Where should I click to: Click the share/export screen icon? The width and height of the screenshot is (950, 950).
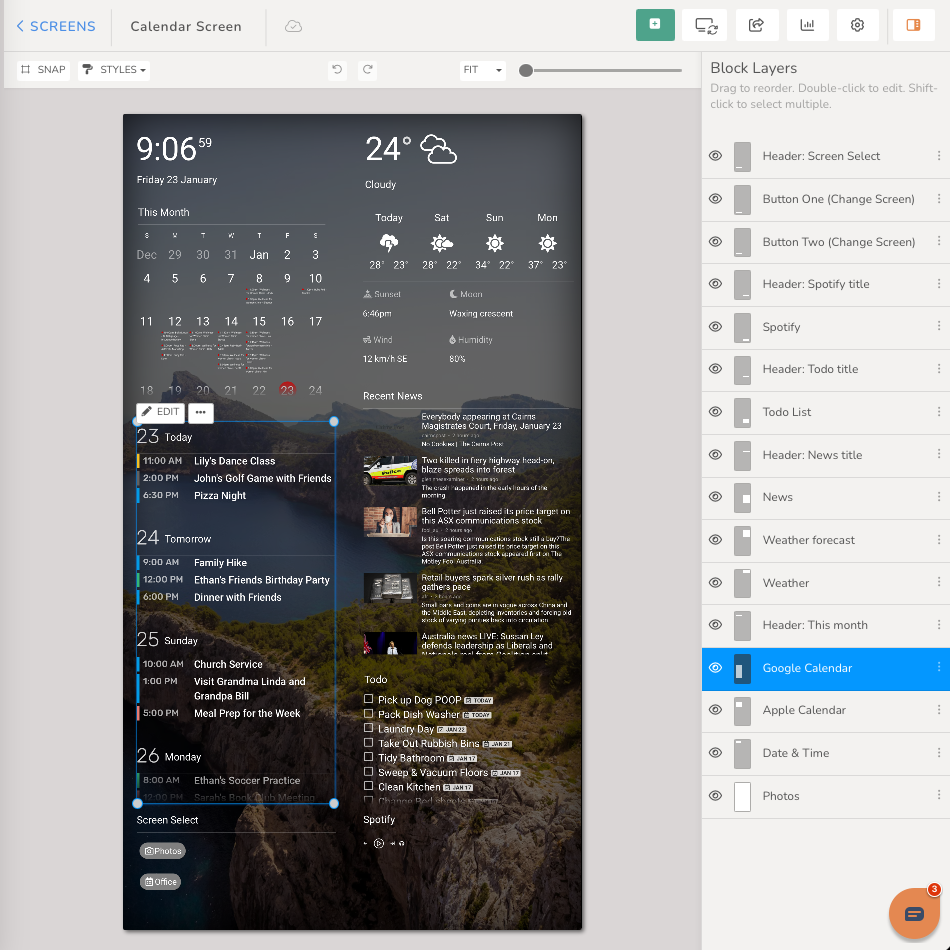pyautogui.click(x=756, y=24)
